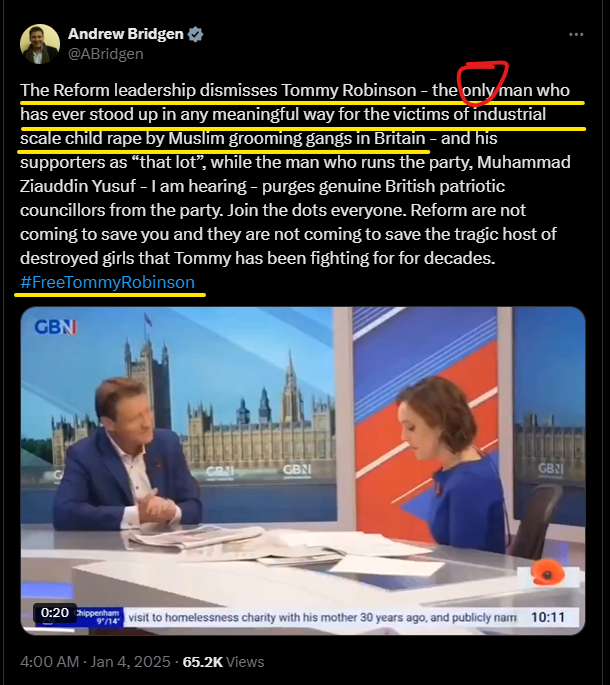
Task: Play the embedded GB News video
Action: click(303, 471)
